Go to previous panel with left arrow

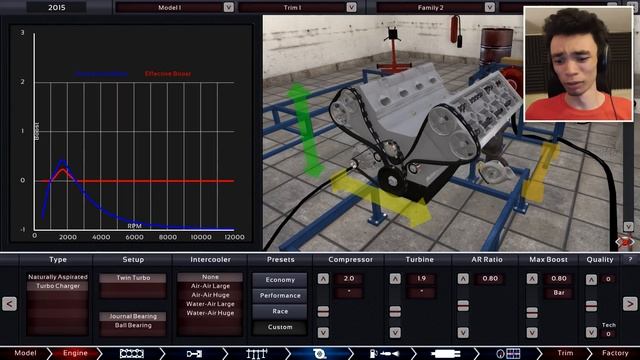(9, 304)
